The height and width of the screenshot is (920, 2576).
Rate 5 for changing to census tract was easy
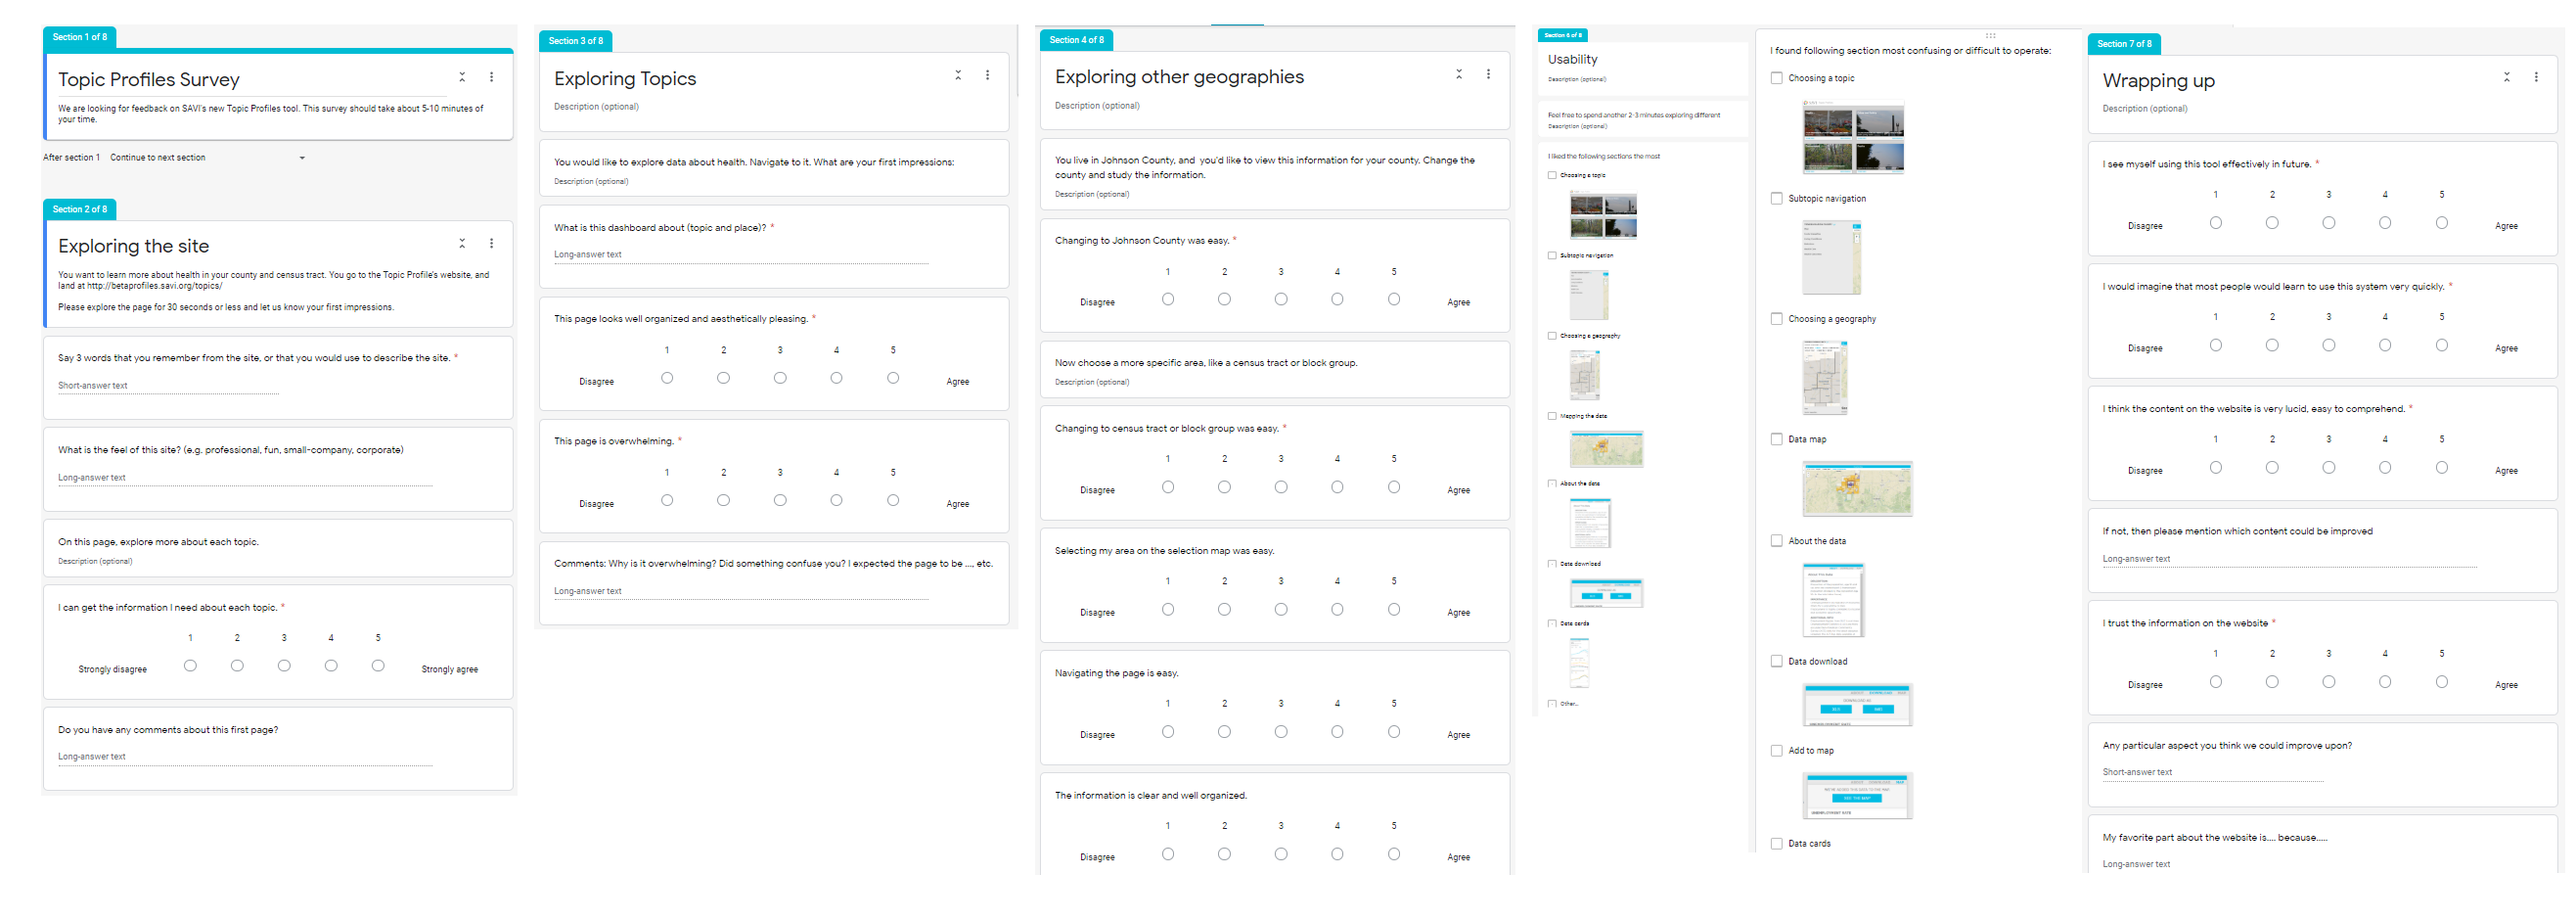[x=1394, y=487]
